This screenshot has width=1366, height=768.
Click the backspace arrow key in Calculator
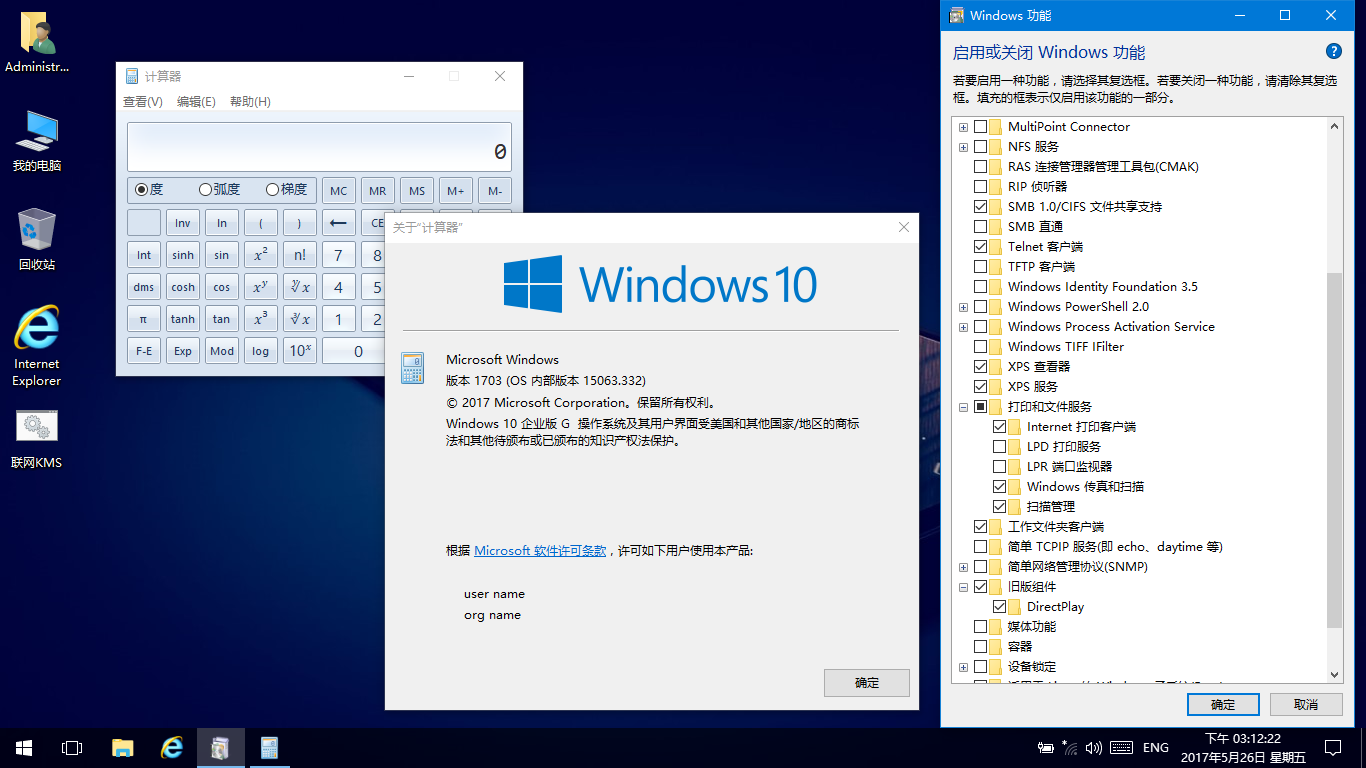coord(339,223)
